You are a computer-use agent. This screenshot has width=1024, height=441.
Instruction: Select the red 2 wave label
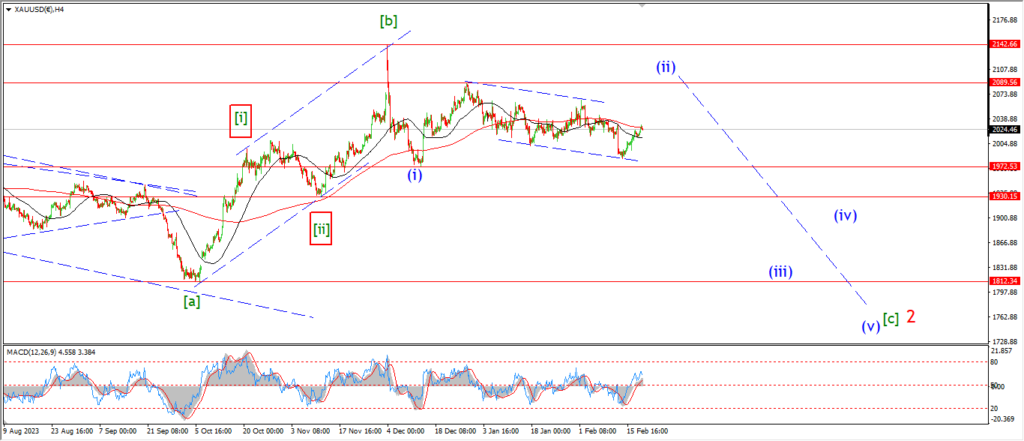click(x=912, y=316)
